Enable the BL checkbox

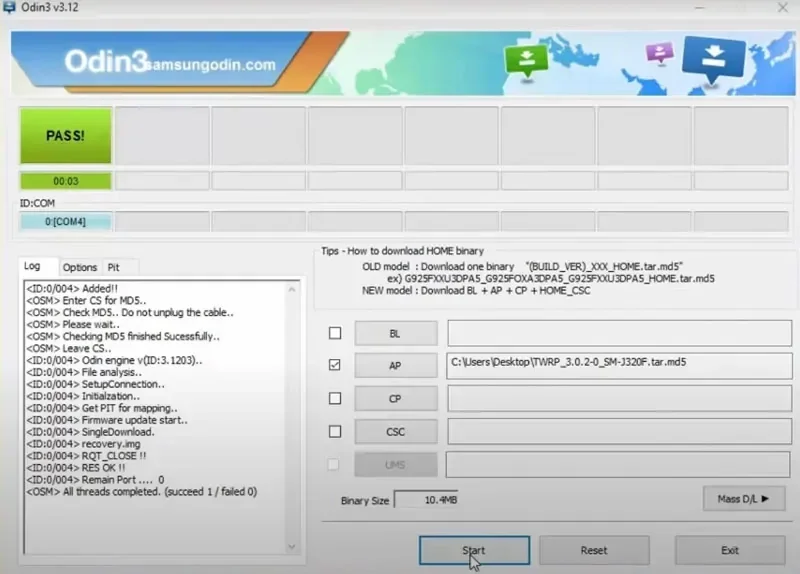pyautogui.click(x=335, y=333)
